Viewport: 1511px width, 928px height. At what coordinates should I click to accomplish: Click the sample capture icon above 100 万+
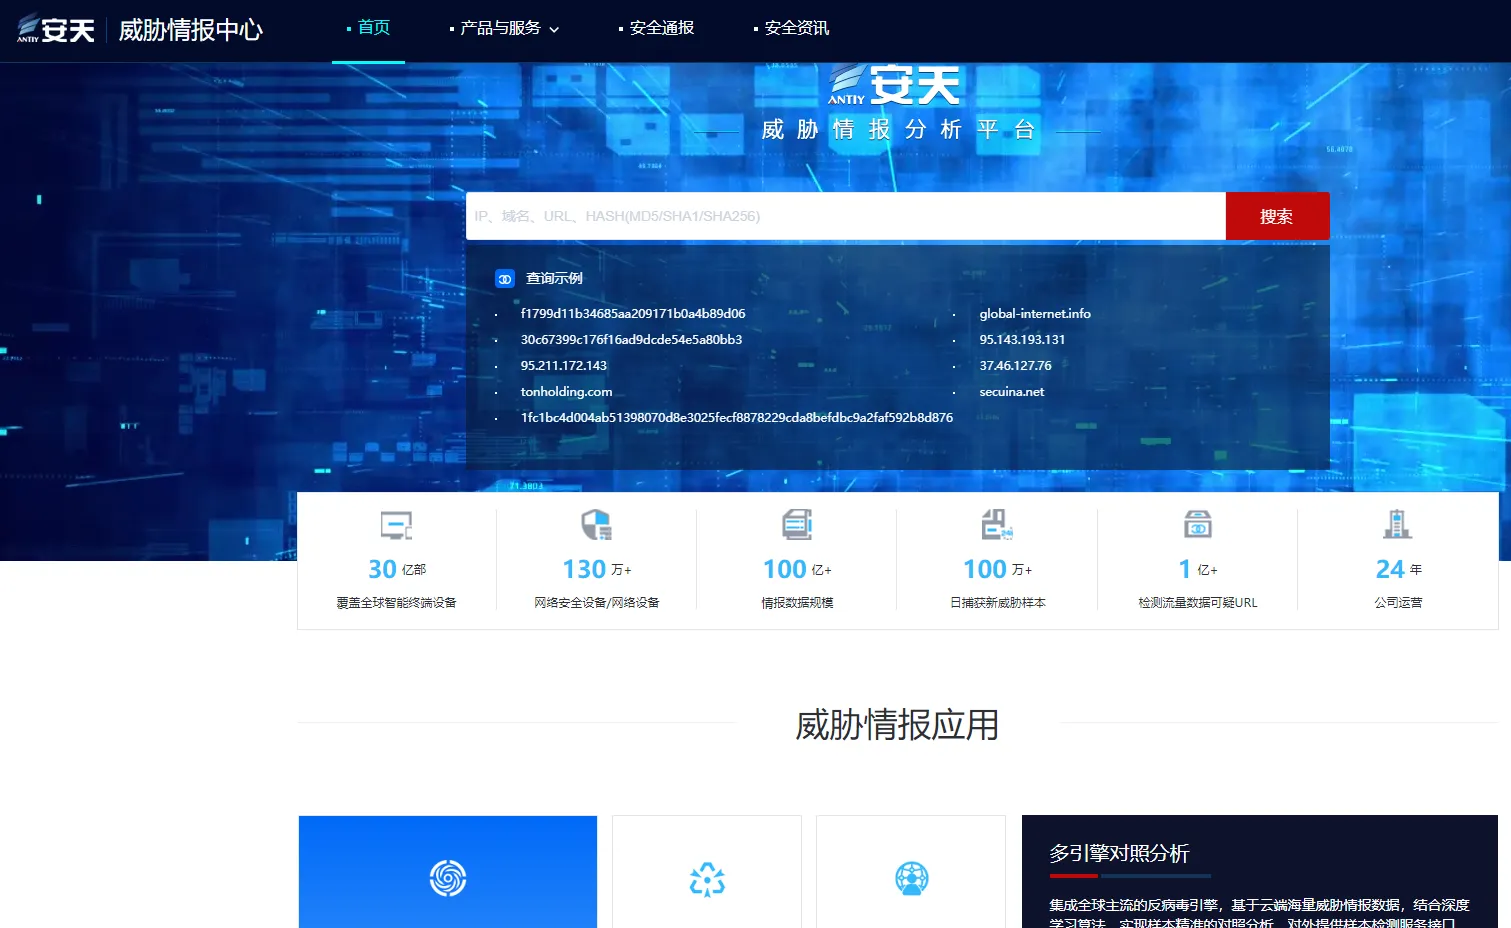[997, 524]
